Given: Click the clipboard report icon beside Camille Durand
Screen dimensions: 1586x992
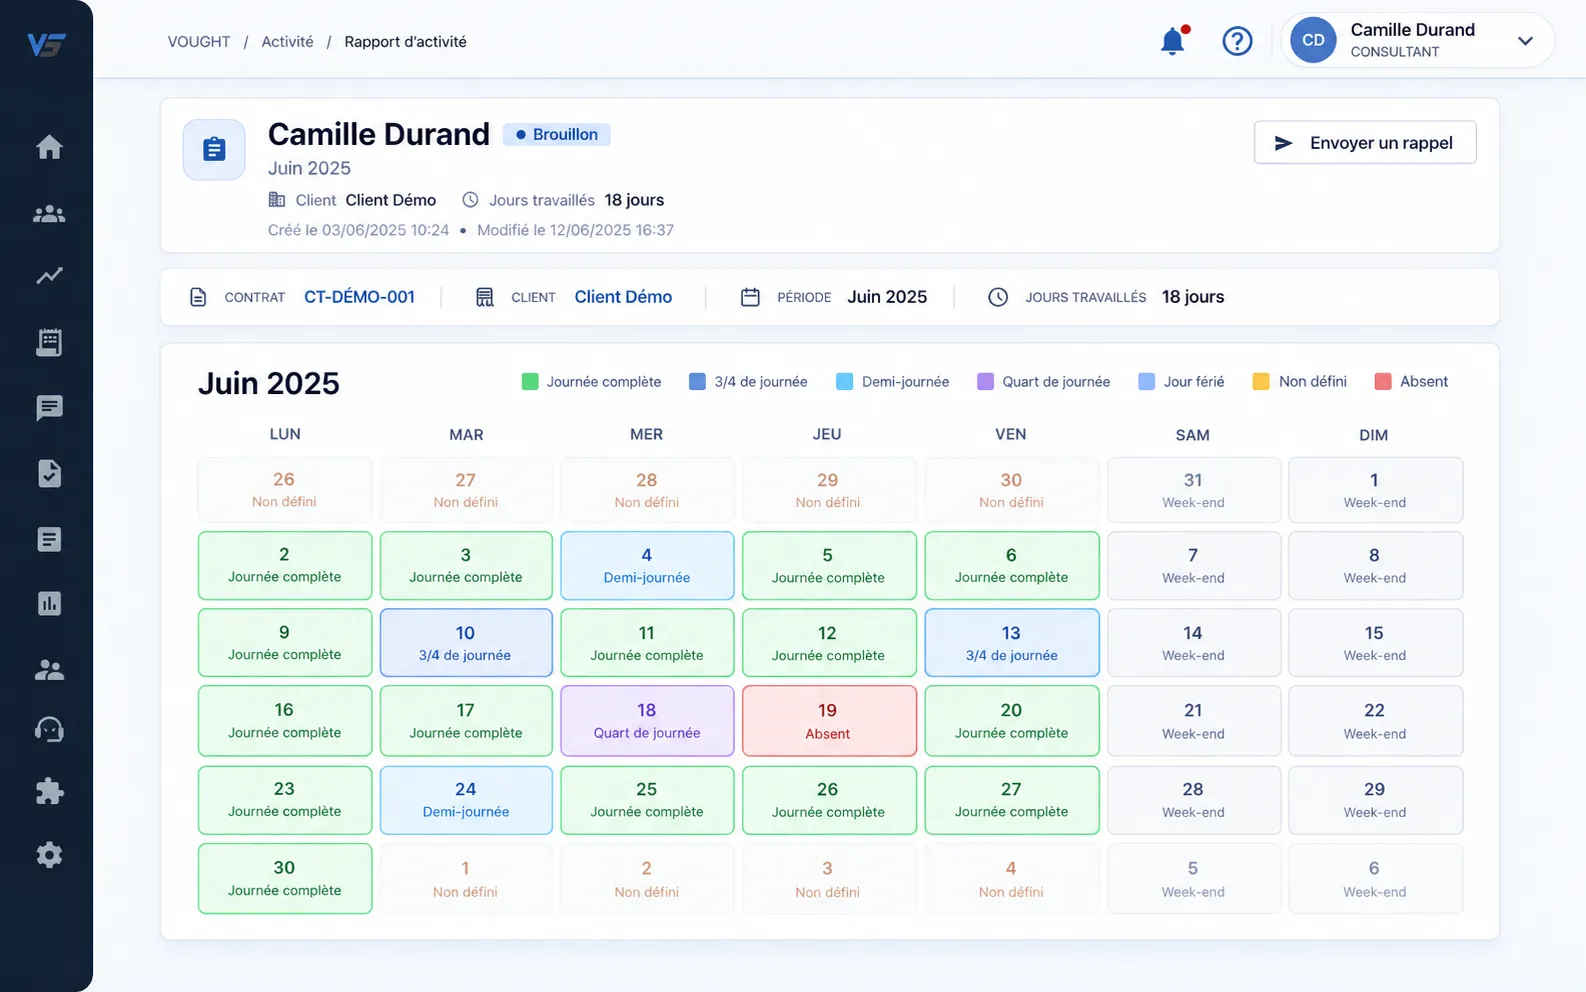Looking at the screenshot, I should coord(214,150).
